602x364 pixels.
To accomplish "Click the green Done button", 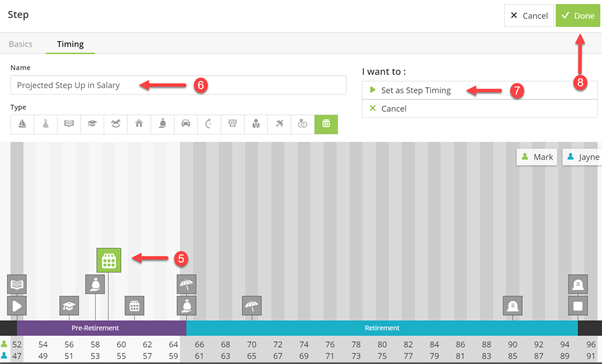I will [x=578, y=16].
